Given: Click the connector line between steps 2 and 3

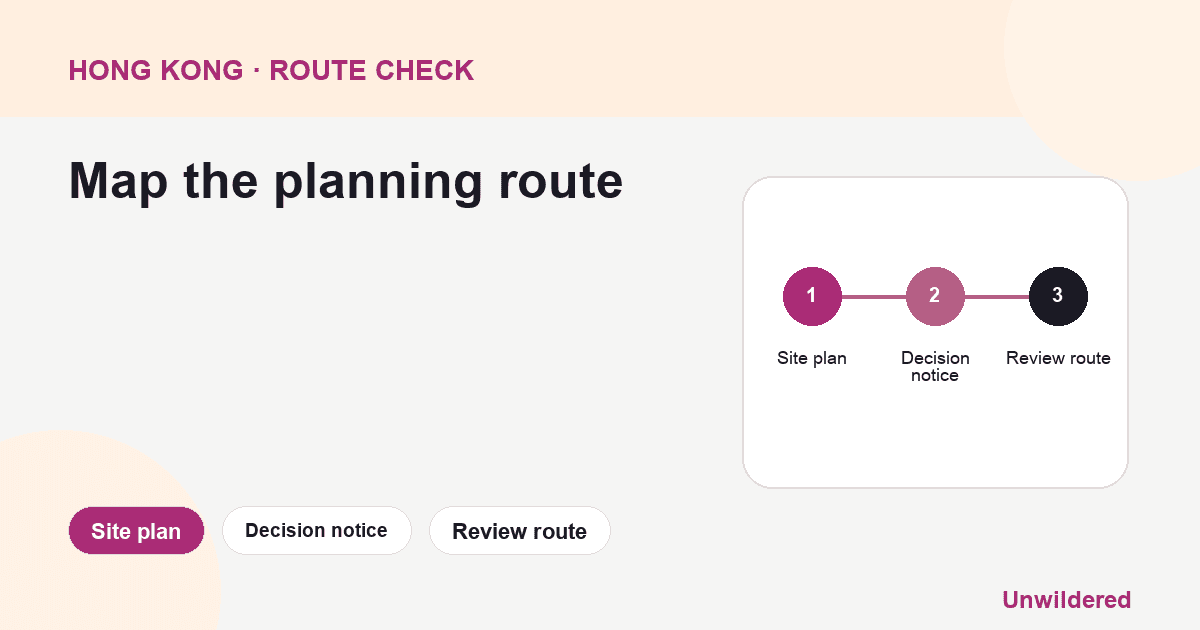Looking at the screenshot, I should (x=997, y=297).
